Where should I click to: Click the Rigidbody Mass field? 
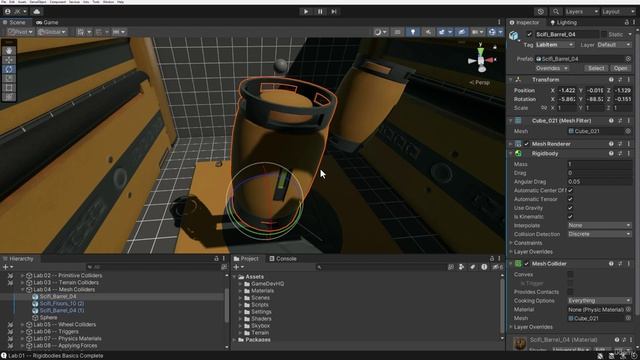coord(599,164)
